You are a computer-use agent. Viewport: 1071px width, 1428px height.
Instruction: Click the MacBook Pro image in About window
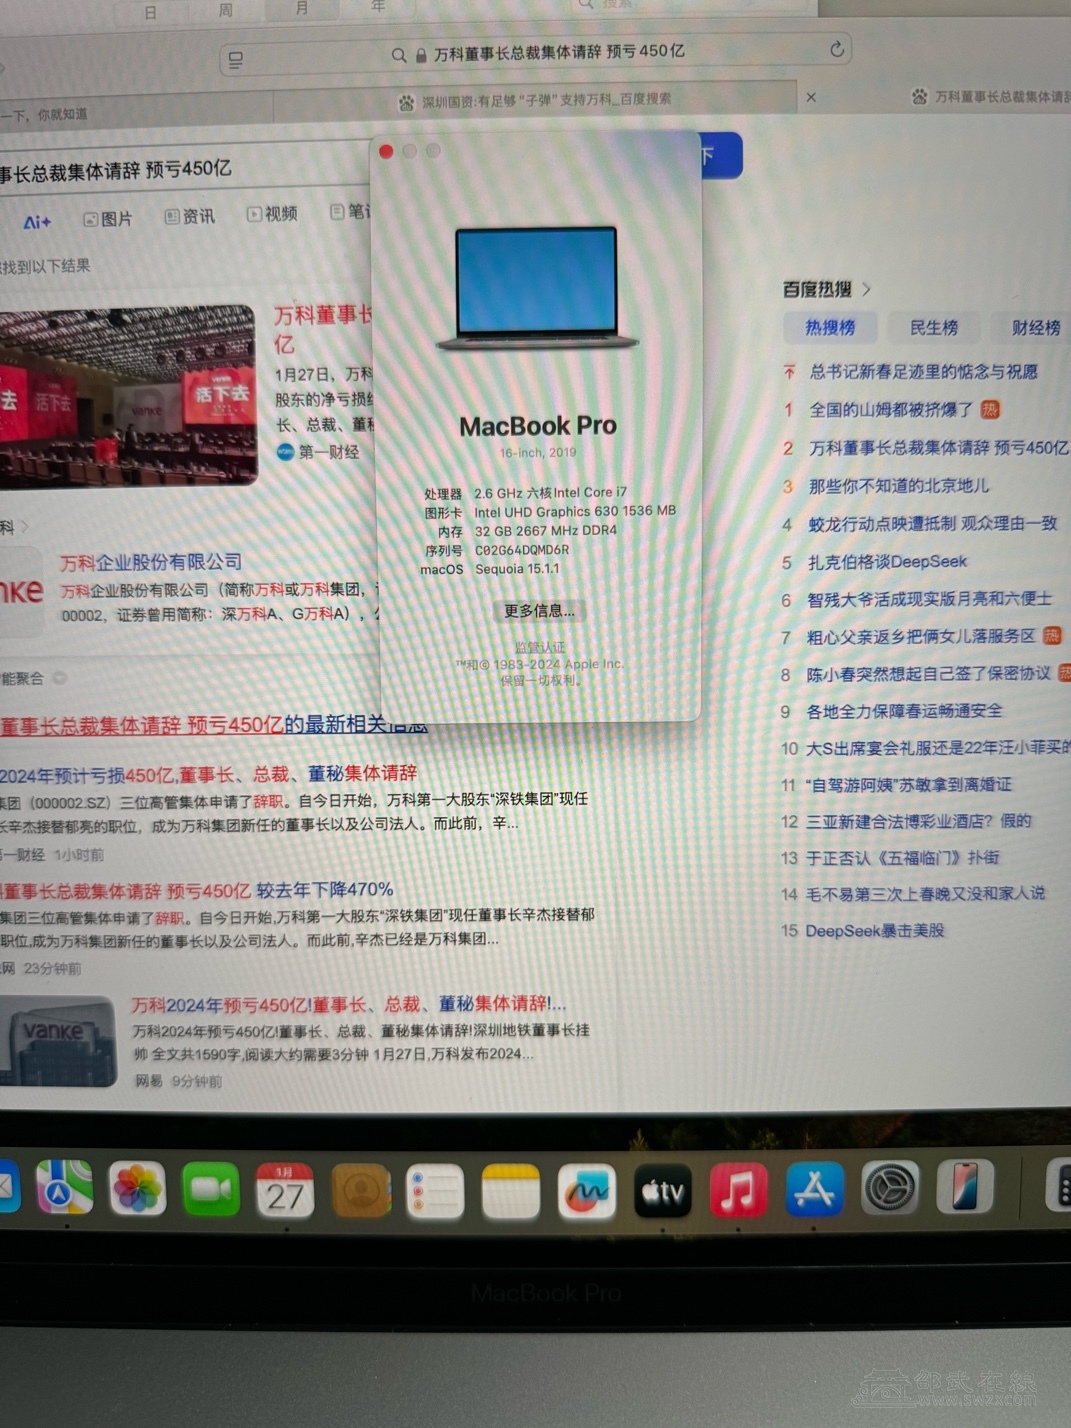[x=537, y=288]
